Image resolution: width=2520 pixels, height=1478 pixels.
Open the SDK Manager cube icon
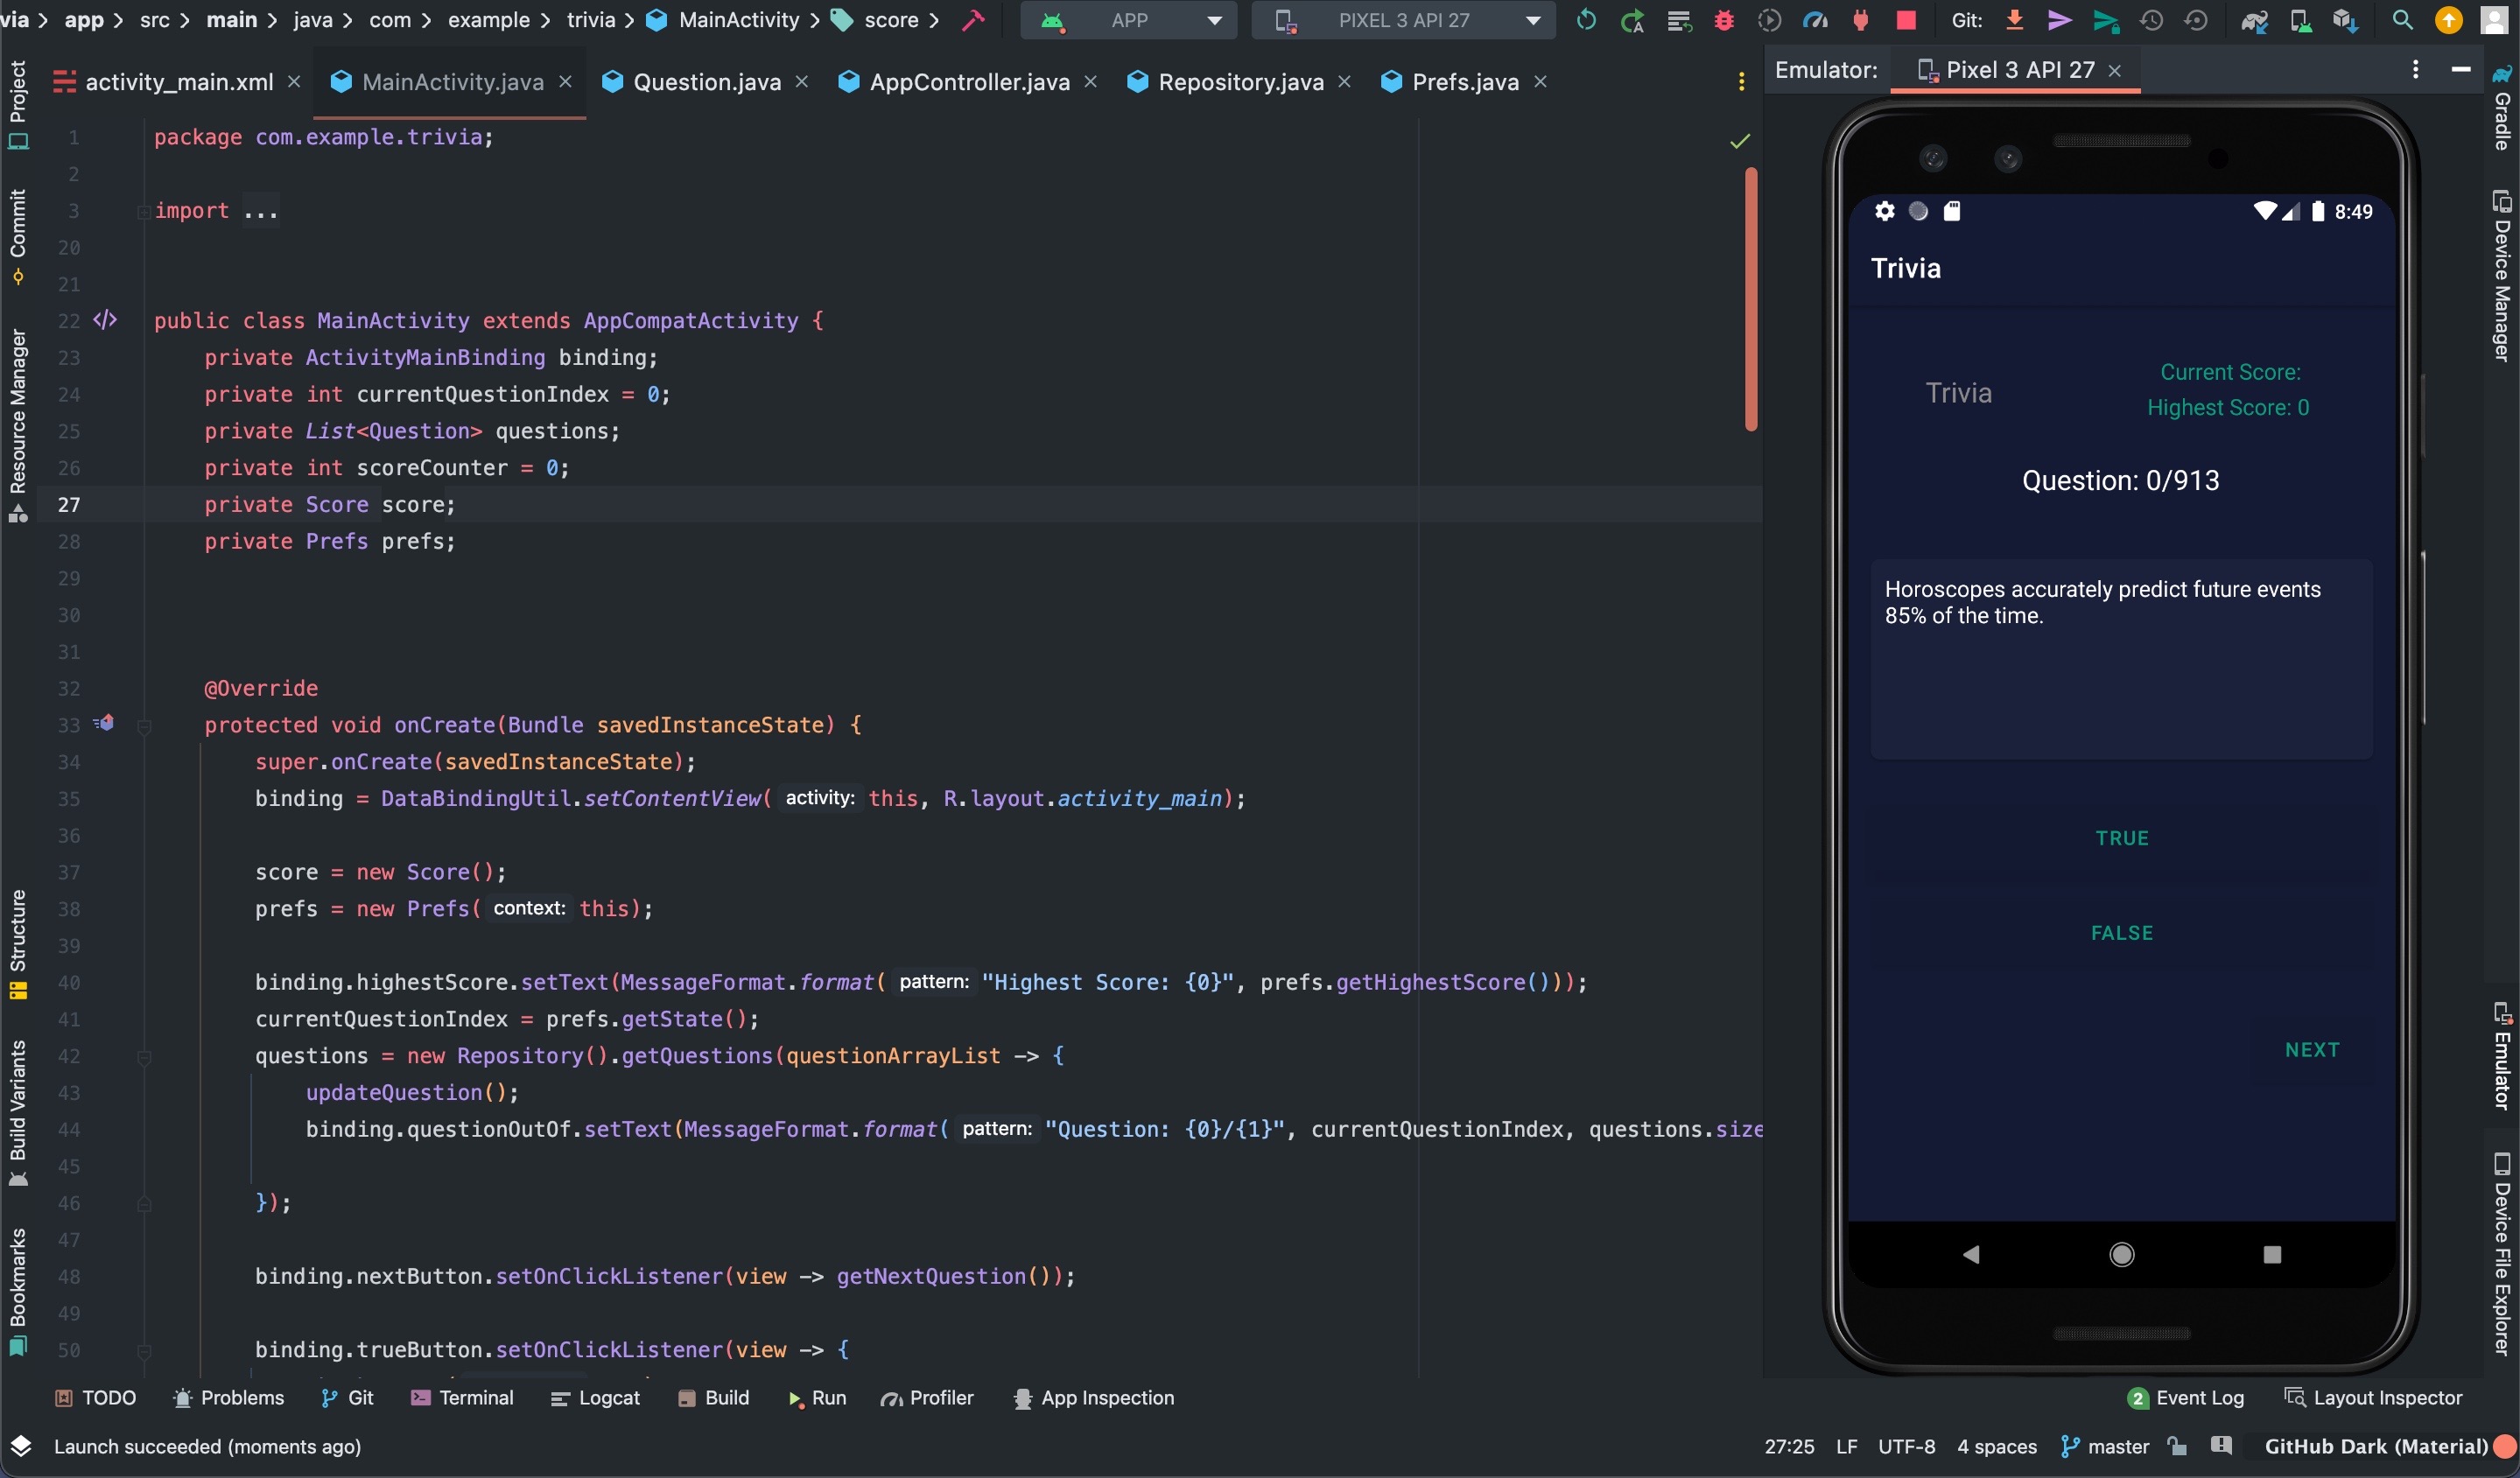2345,20
